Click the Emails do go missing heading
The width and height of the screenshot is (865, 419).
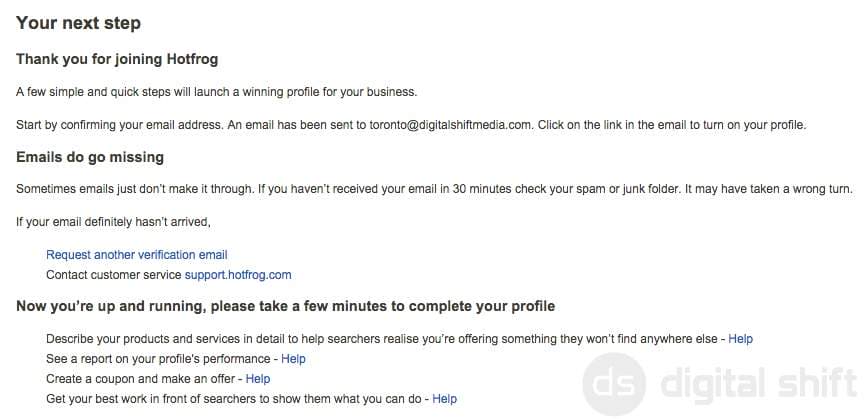click(x=90, y=157)
